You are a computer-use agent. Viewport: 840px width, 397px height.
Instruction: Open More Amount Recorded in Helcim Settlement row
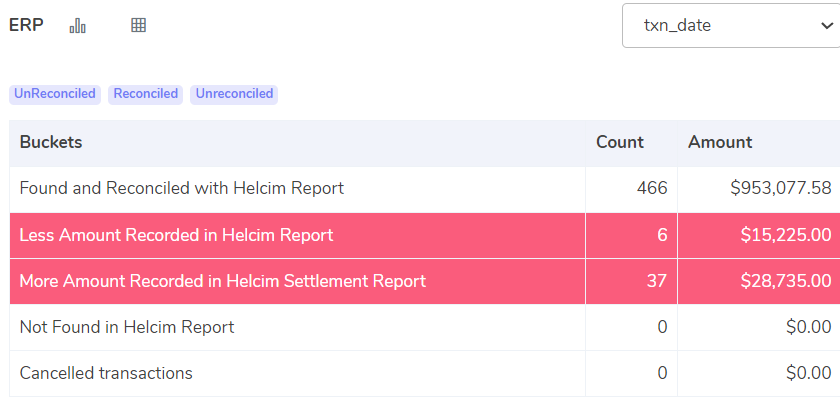pyautogui.click(x=425, y=281)
